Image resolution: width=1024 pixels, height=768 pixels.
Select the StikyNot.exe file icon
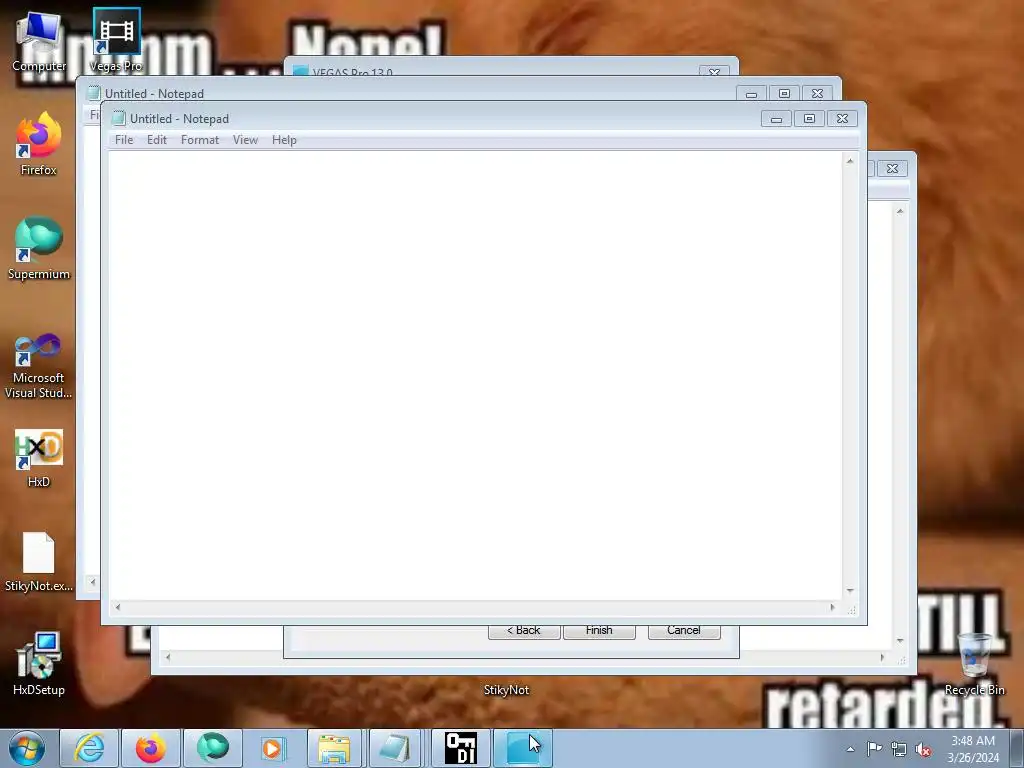click(39, 562)
